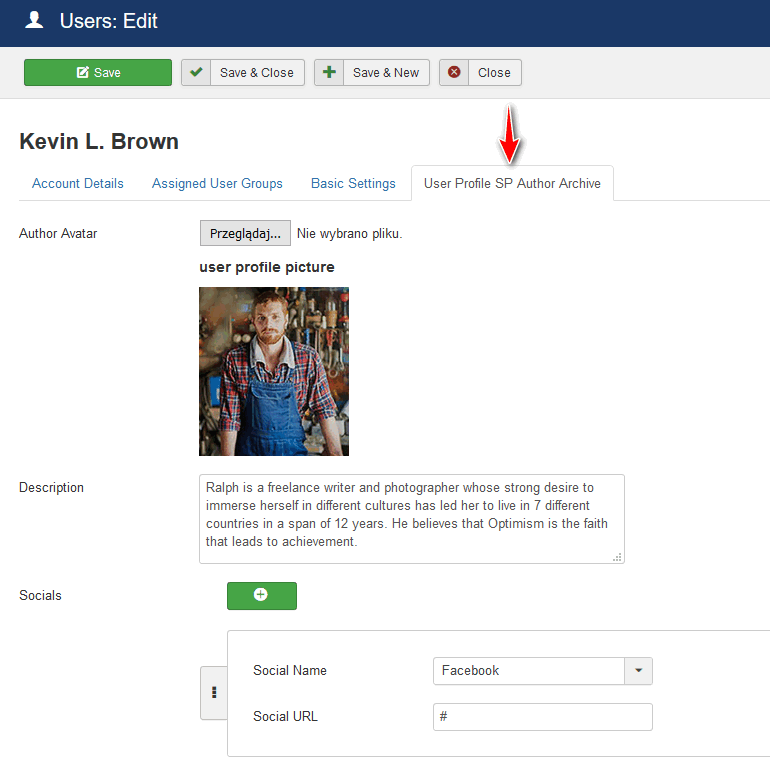The image size is (770, 765).
Task: Select the User Profile SP Author Archive tab
Action: click(512, 184)
